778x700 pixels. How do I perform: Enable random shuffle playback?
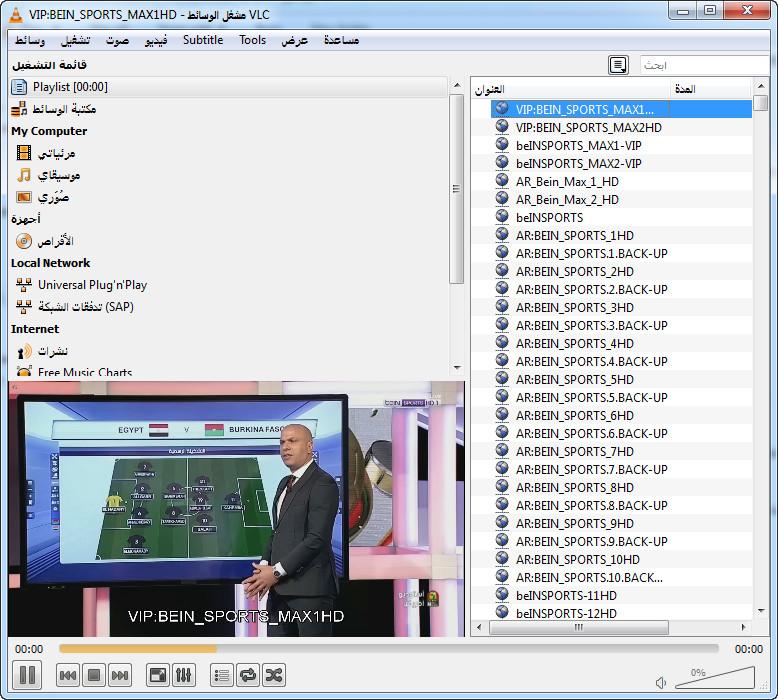(273, 675)
